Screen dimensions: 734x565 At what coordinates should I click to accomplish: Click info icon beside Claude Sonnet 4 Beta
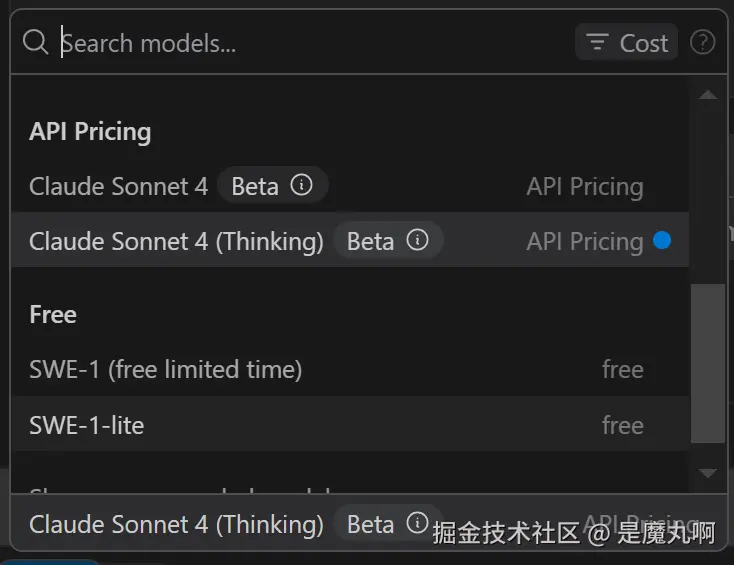click(x=301, y=185)
